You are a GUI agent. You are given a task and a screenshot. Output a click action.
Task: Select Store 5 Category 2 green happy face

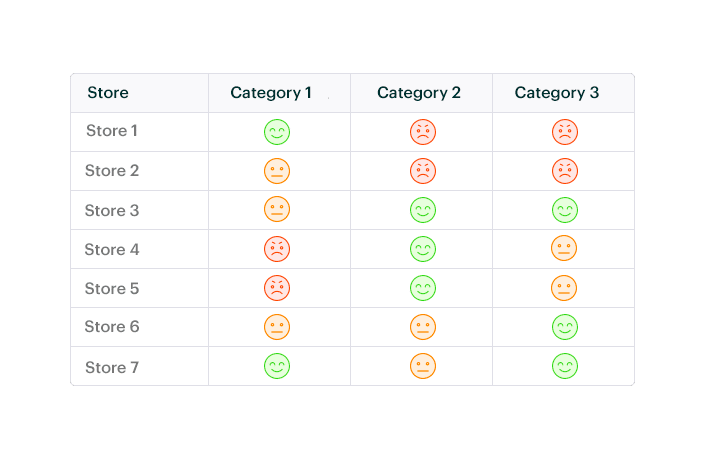pos(423,288)
